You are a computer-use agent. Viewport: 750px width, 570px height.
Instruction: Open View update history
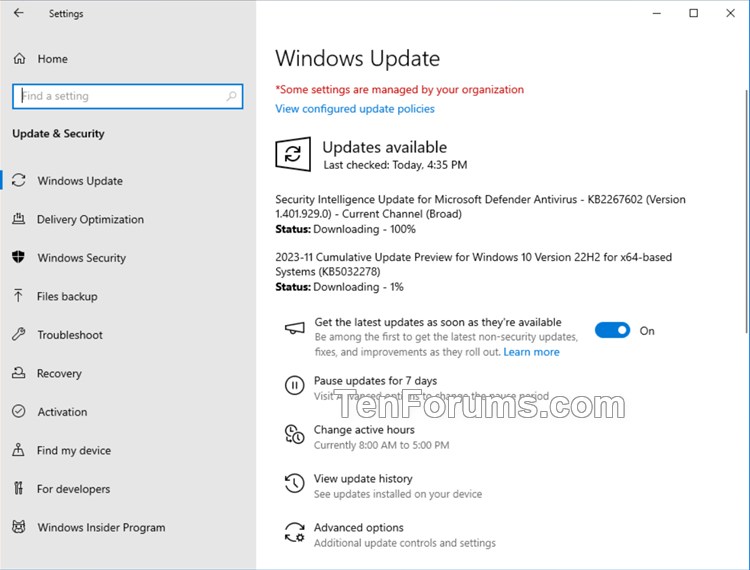click(363, 478)
